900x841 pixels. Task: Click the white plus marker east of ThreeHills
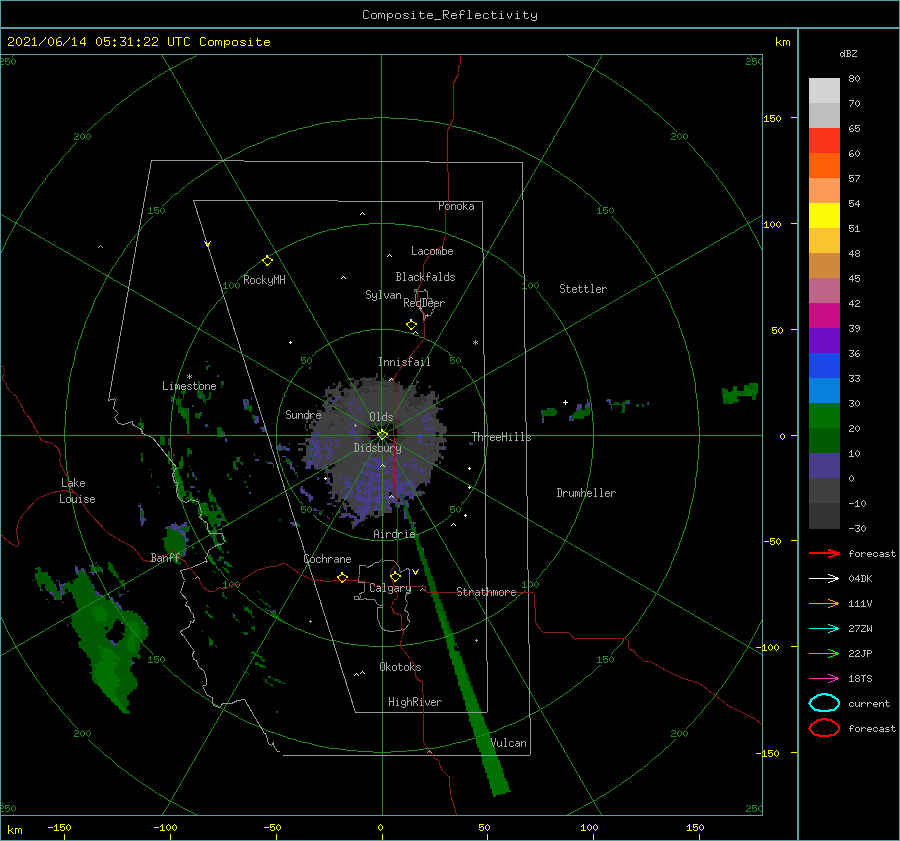click(565, 402)
